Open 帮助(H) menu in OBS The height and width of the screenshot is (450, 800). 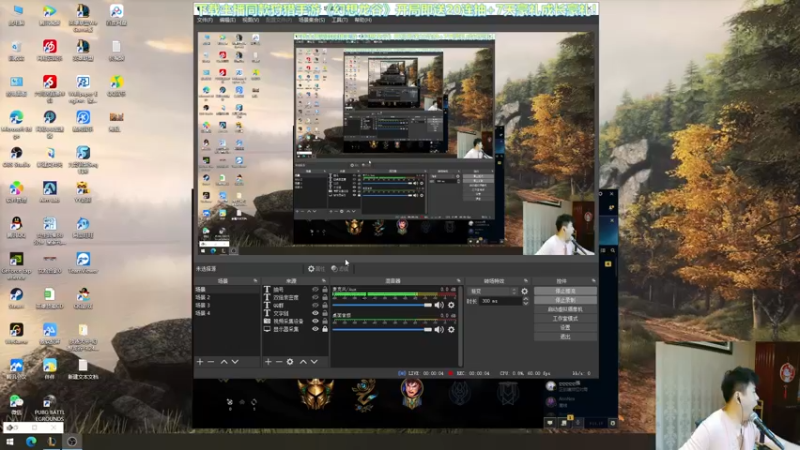[x=363, y=20]
